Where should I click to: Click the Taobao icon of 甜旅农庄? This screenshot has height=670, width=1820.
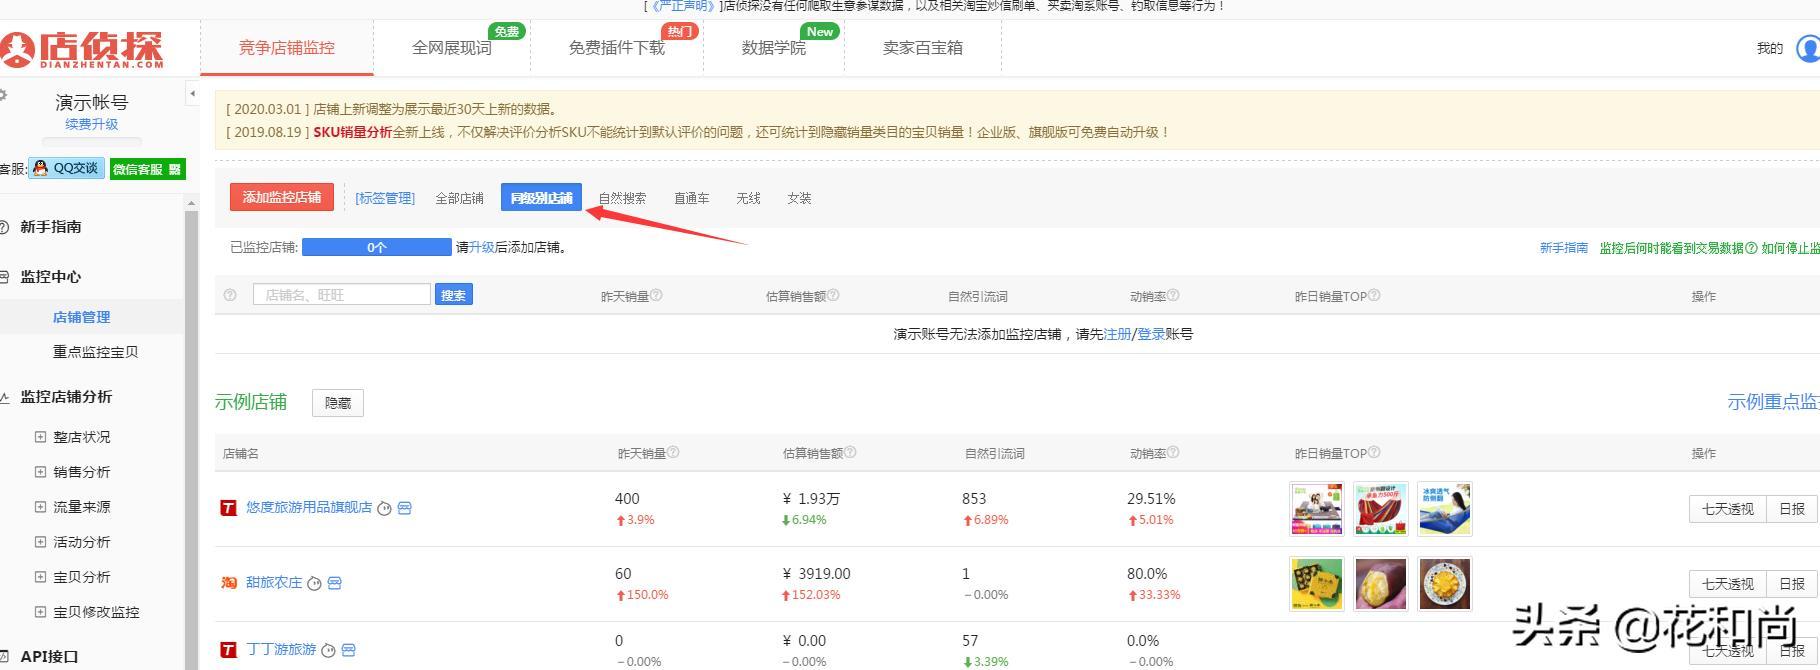[229, 582]
